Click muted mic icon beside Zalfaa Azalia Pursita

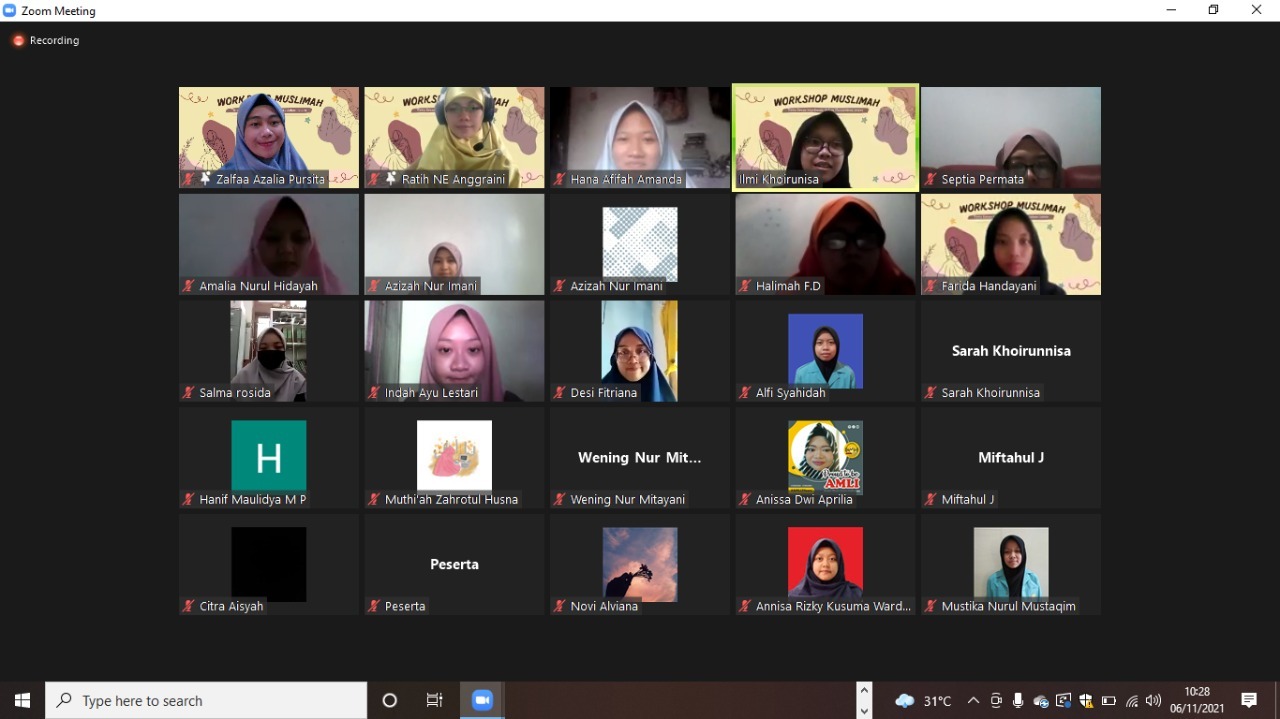click(188, 179)
